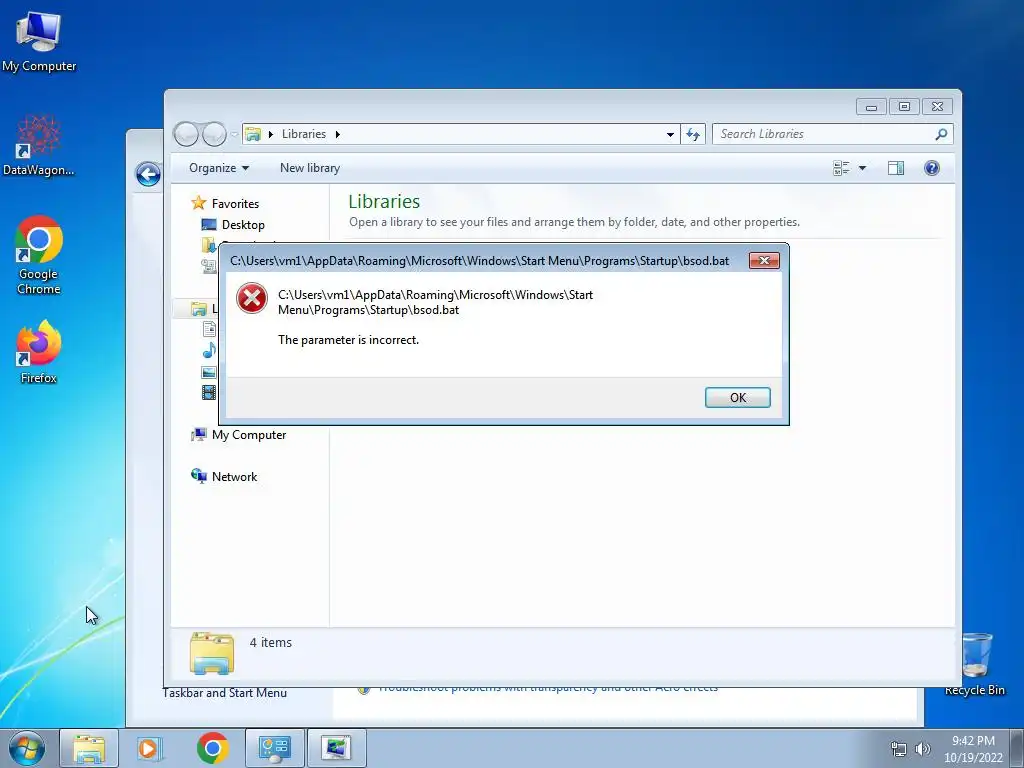Open Google Chrome desktop shortcut
The height and width of the screenshot is (768, 1024).
click(39, 255)
